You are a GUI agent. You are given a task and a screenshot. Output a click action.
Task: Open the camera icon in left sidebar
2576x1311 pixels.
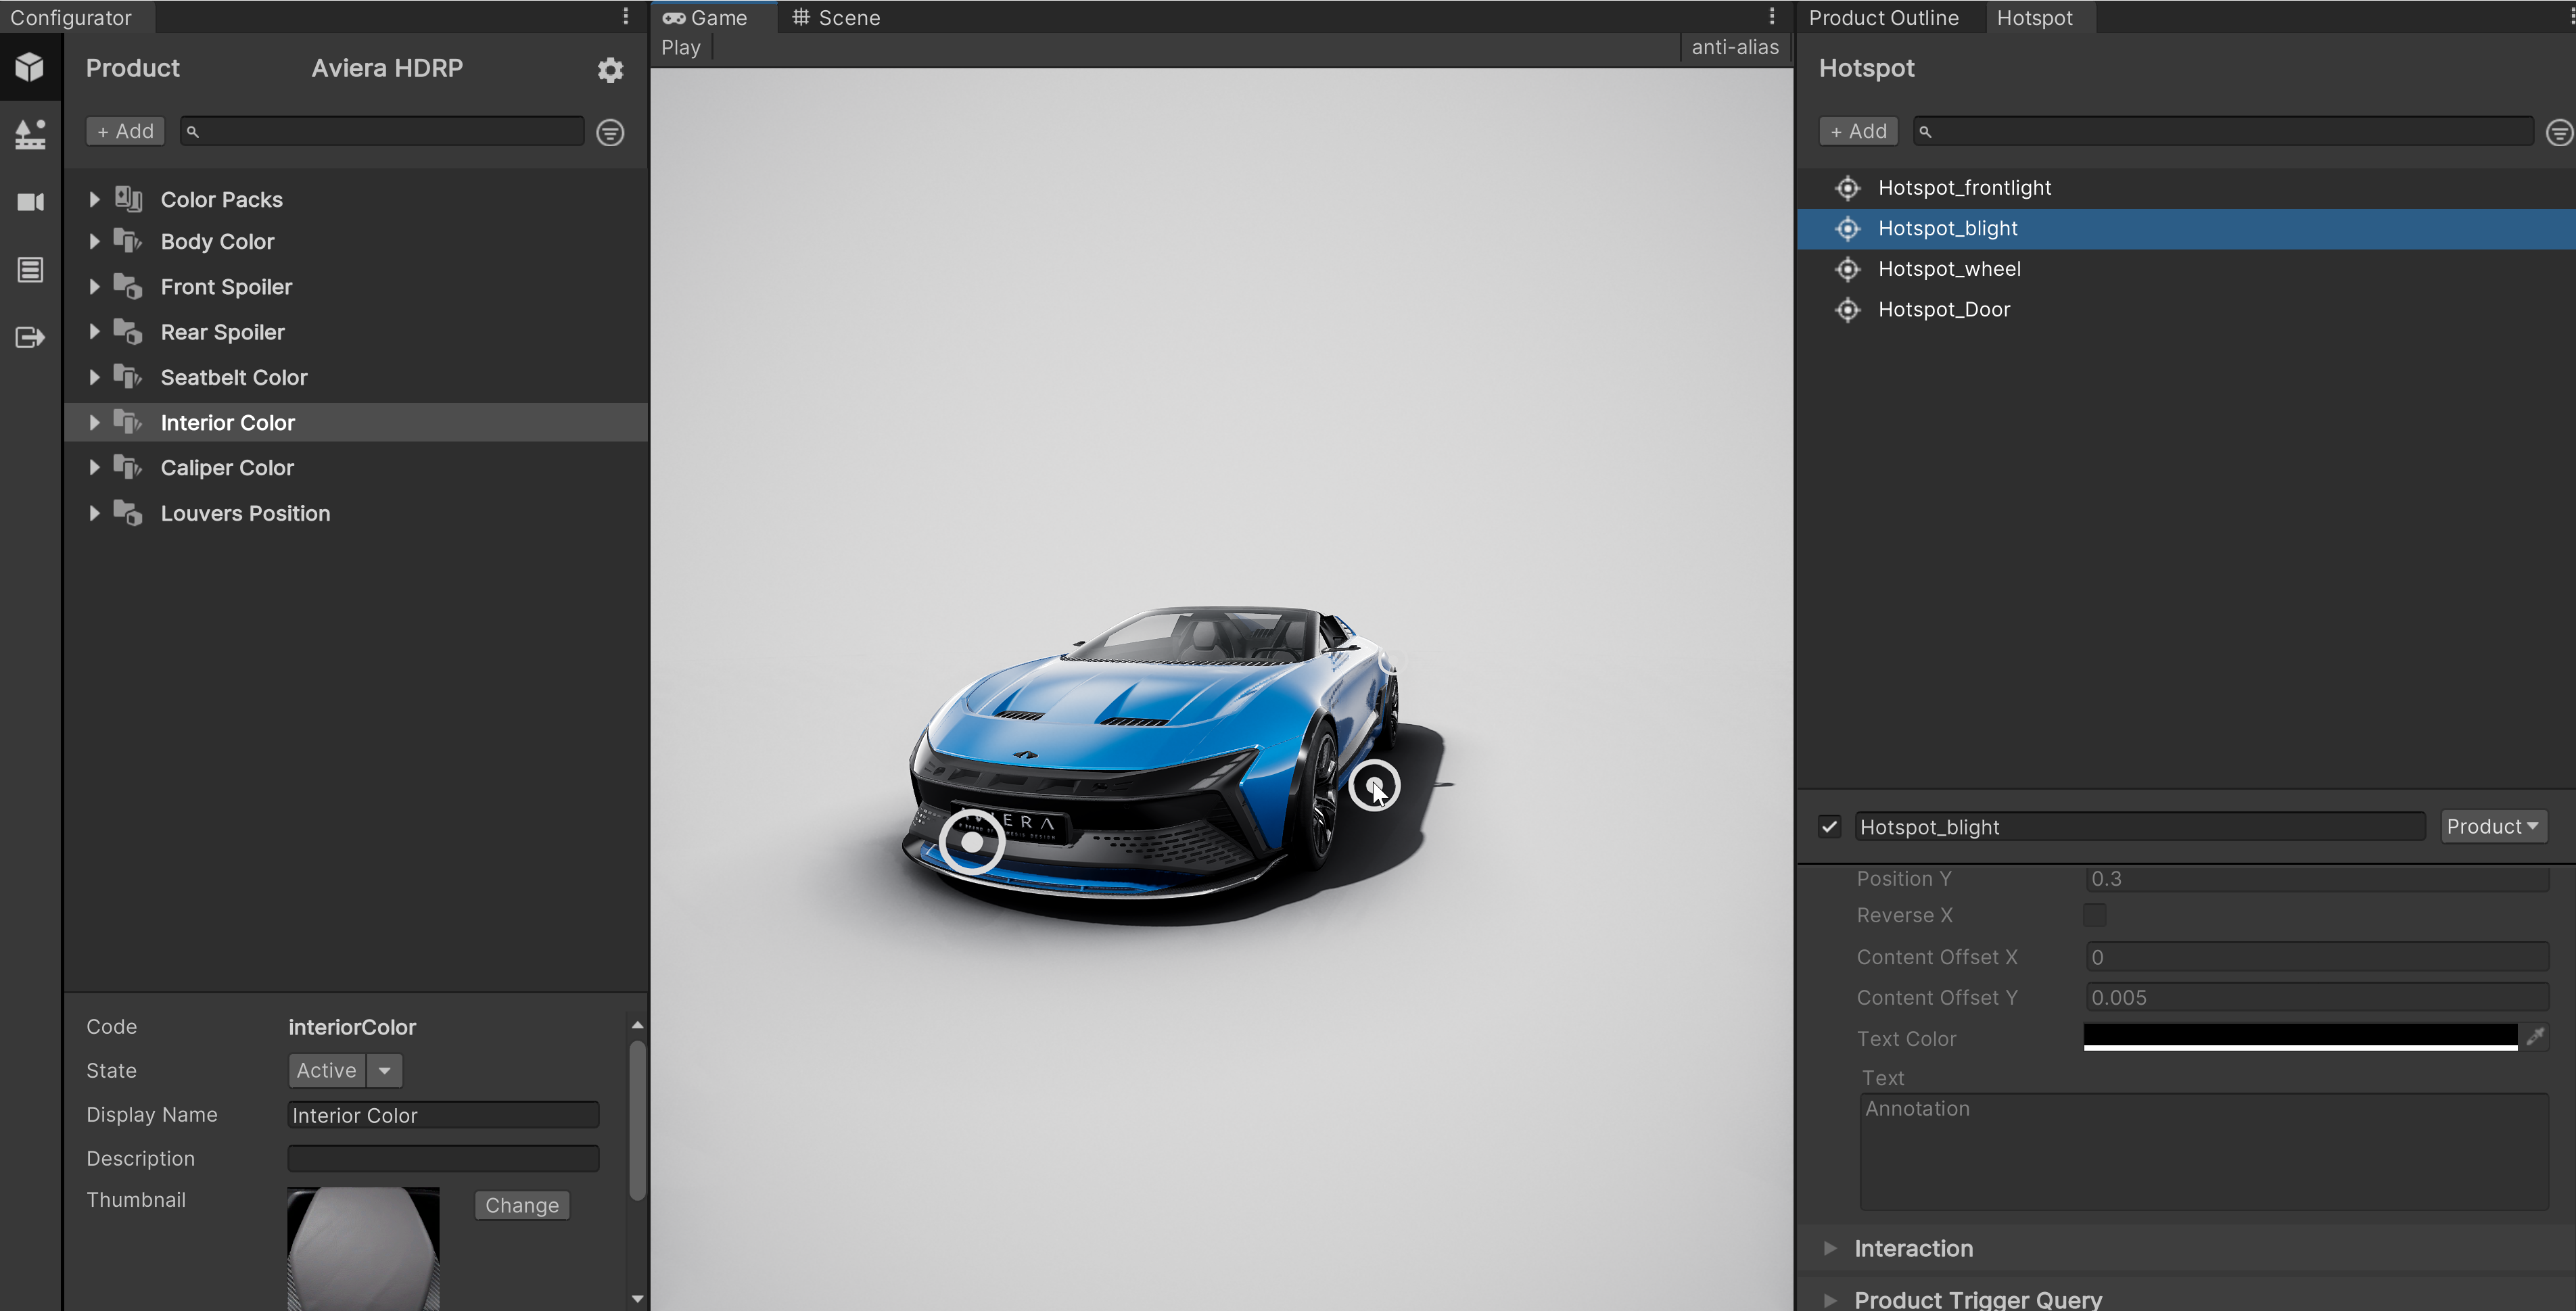coord(30,202)
